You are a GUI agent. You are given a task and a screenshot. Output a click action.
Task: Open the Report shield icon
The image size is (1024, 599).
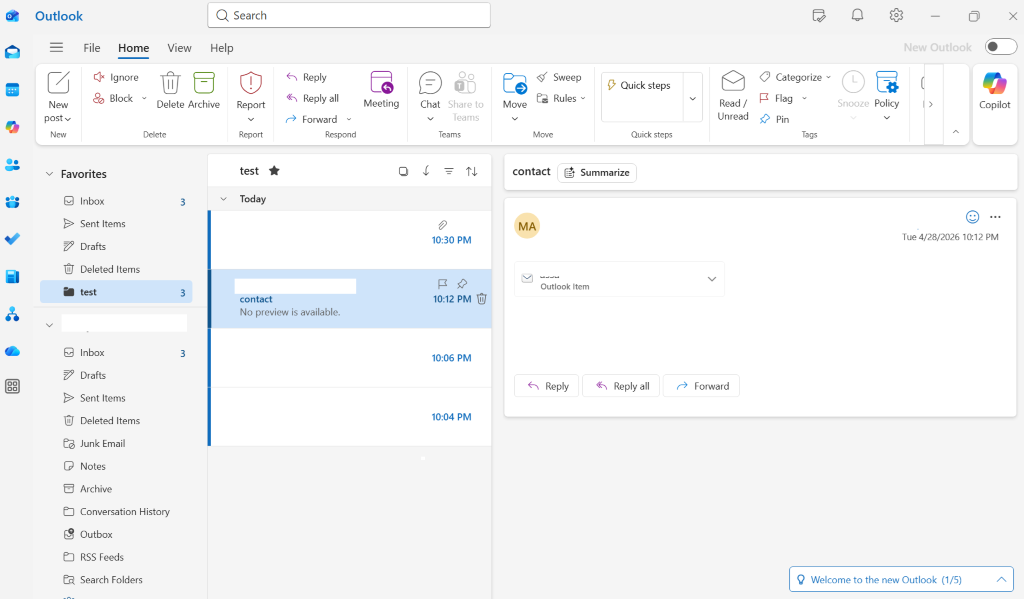pyautogui.click(x=251, y=83)
